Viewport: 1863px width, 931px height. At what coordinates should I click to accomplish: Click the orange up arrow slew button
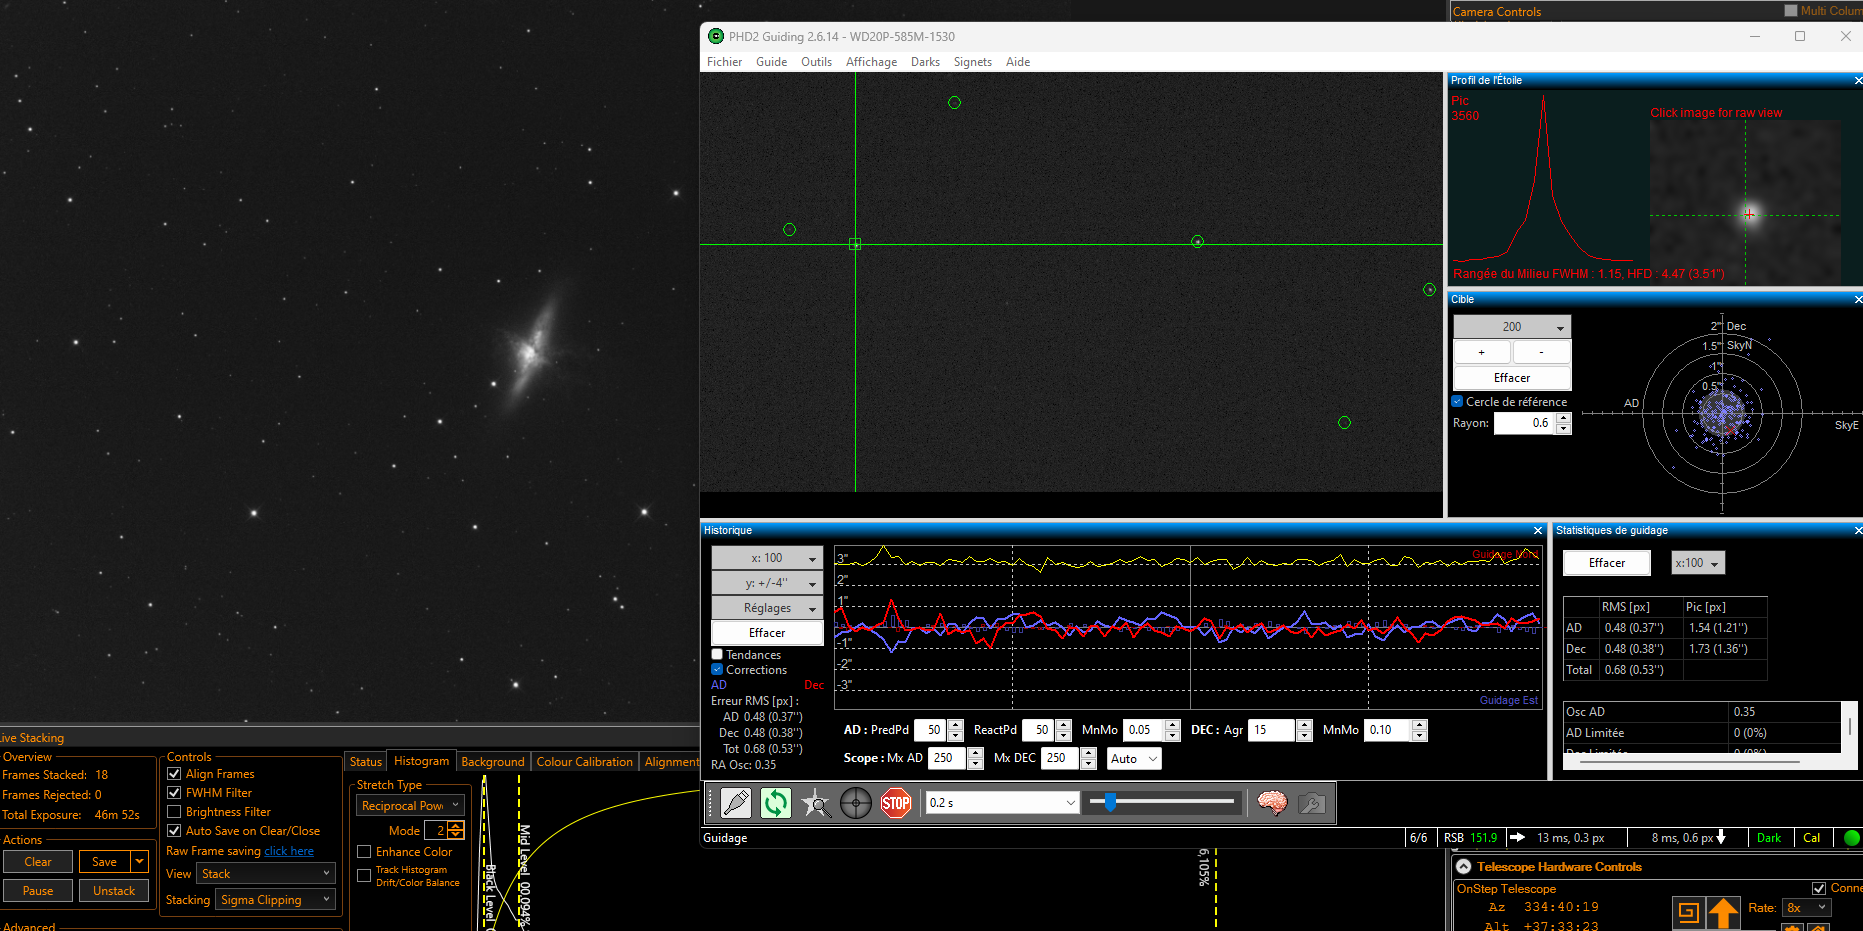pos(1723,912)
